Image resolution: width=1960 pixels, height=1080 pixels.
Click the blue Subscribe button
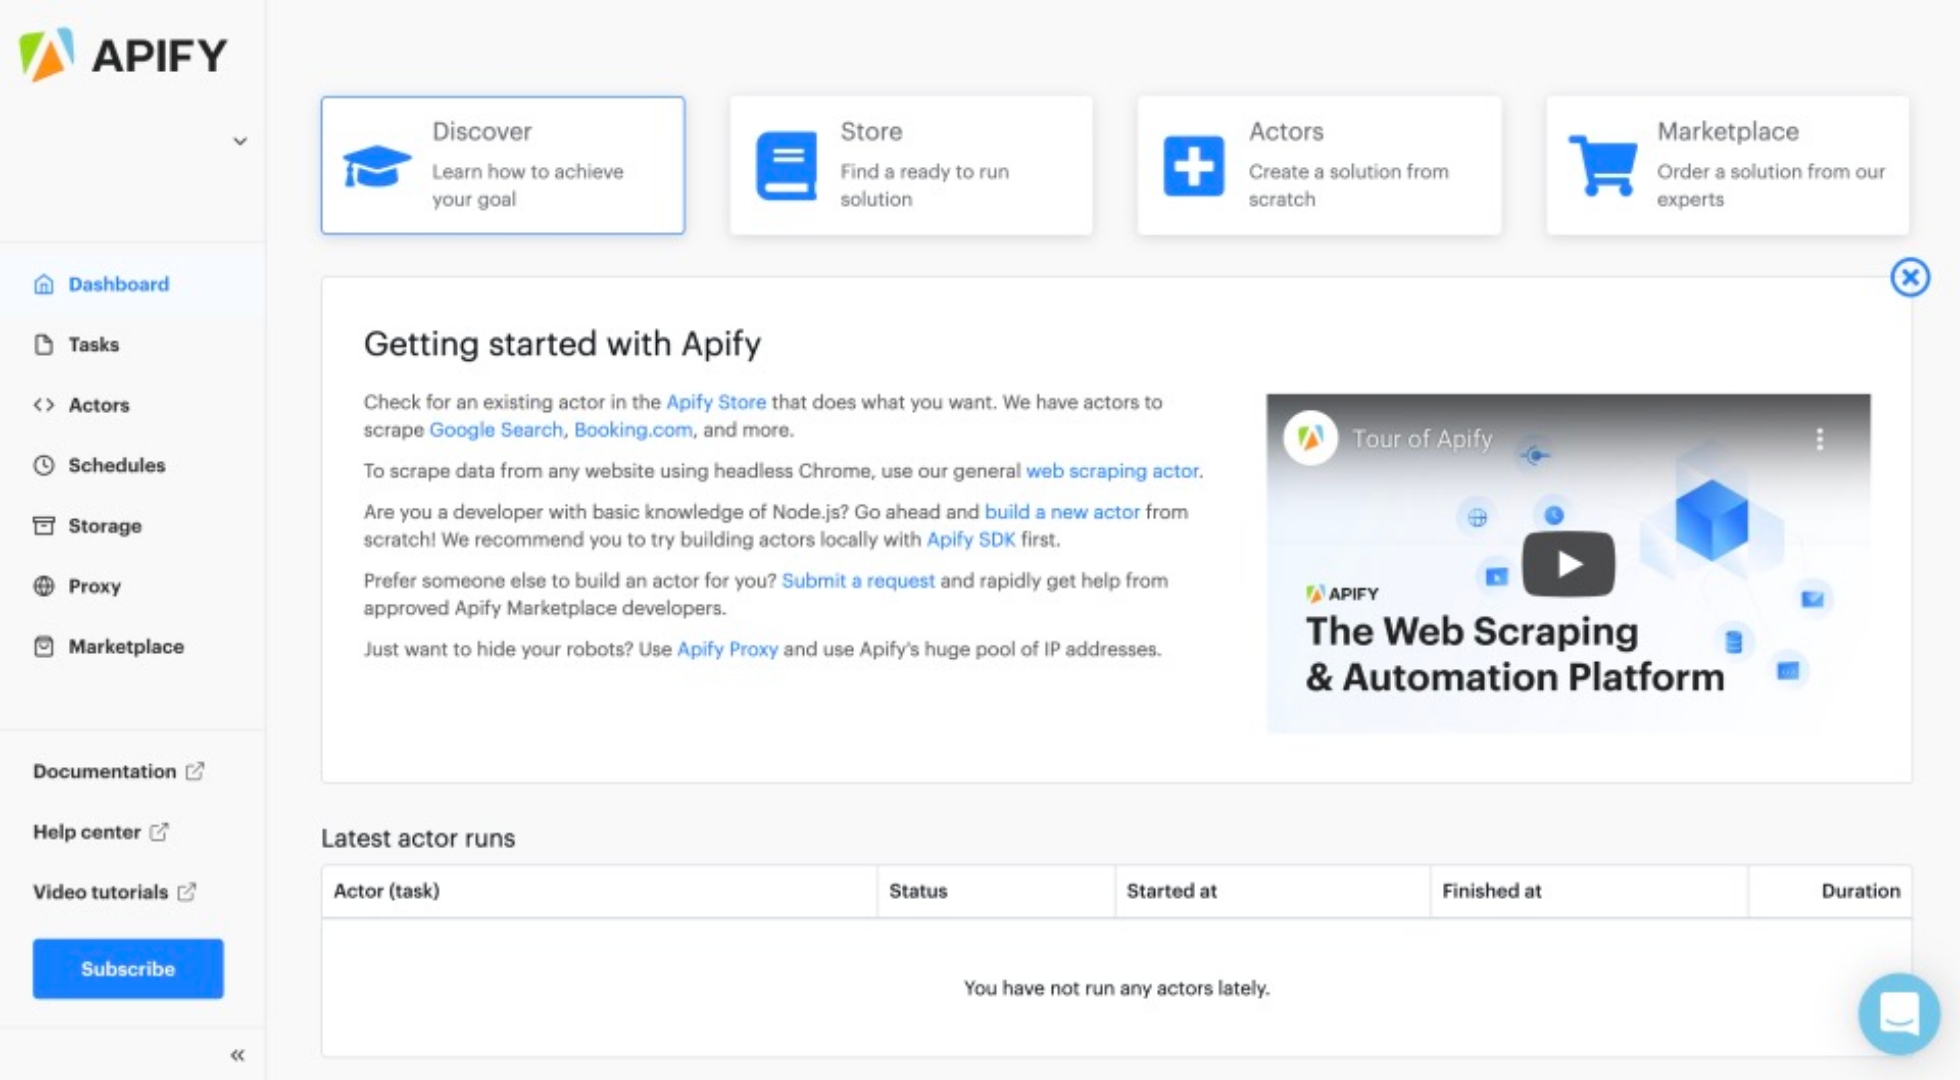[128, 968]
